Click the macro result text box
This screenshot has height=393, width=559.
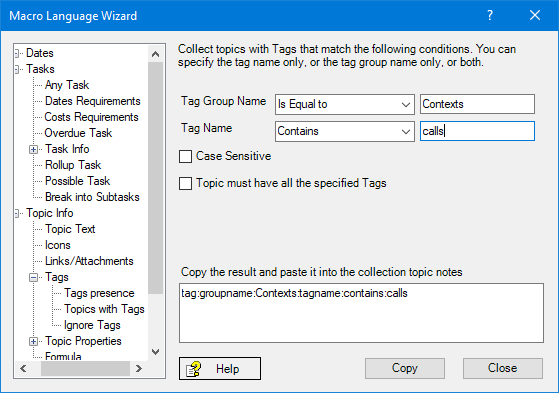click(x=361, y=313)
